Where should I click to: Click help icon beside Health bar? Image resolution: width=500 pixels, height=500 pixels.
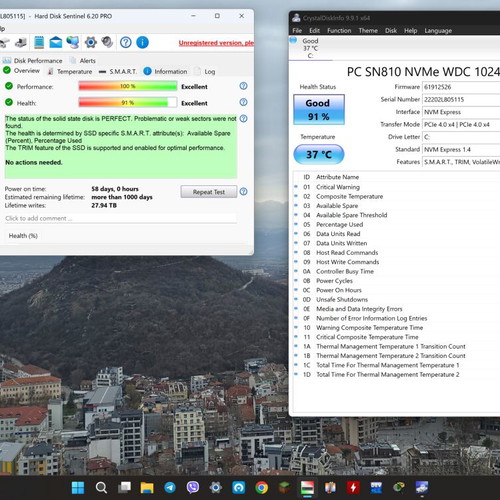pos(244,102)
